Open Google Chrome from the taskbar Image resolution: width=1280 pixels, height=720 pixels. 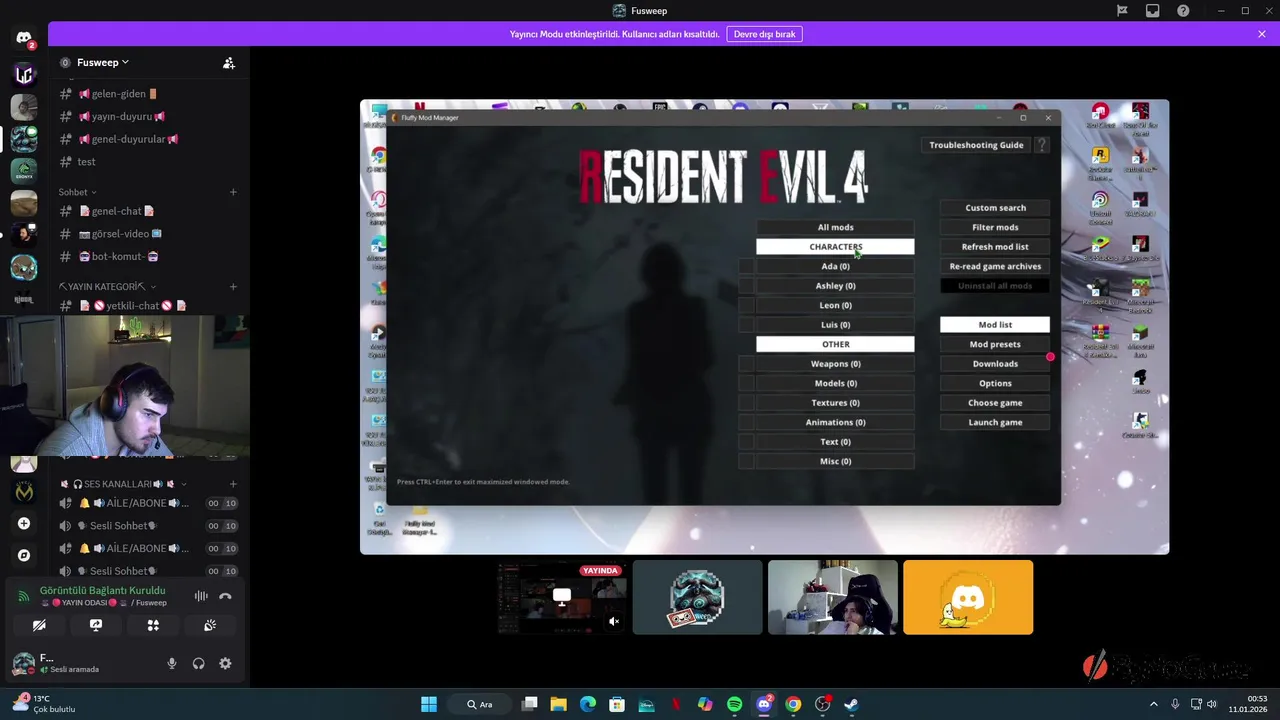(793, 704)
